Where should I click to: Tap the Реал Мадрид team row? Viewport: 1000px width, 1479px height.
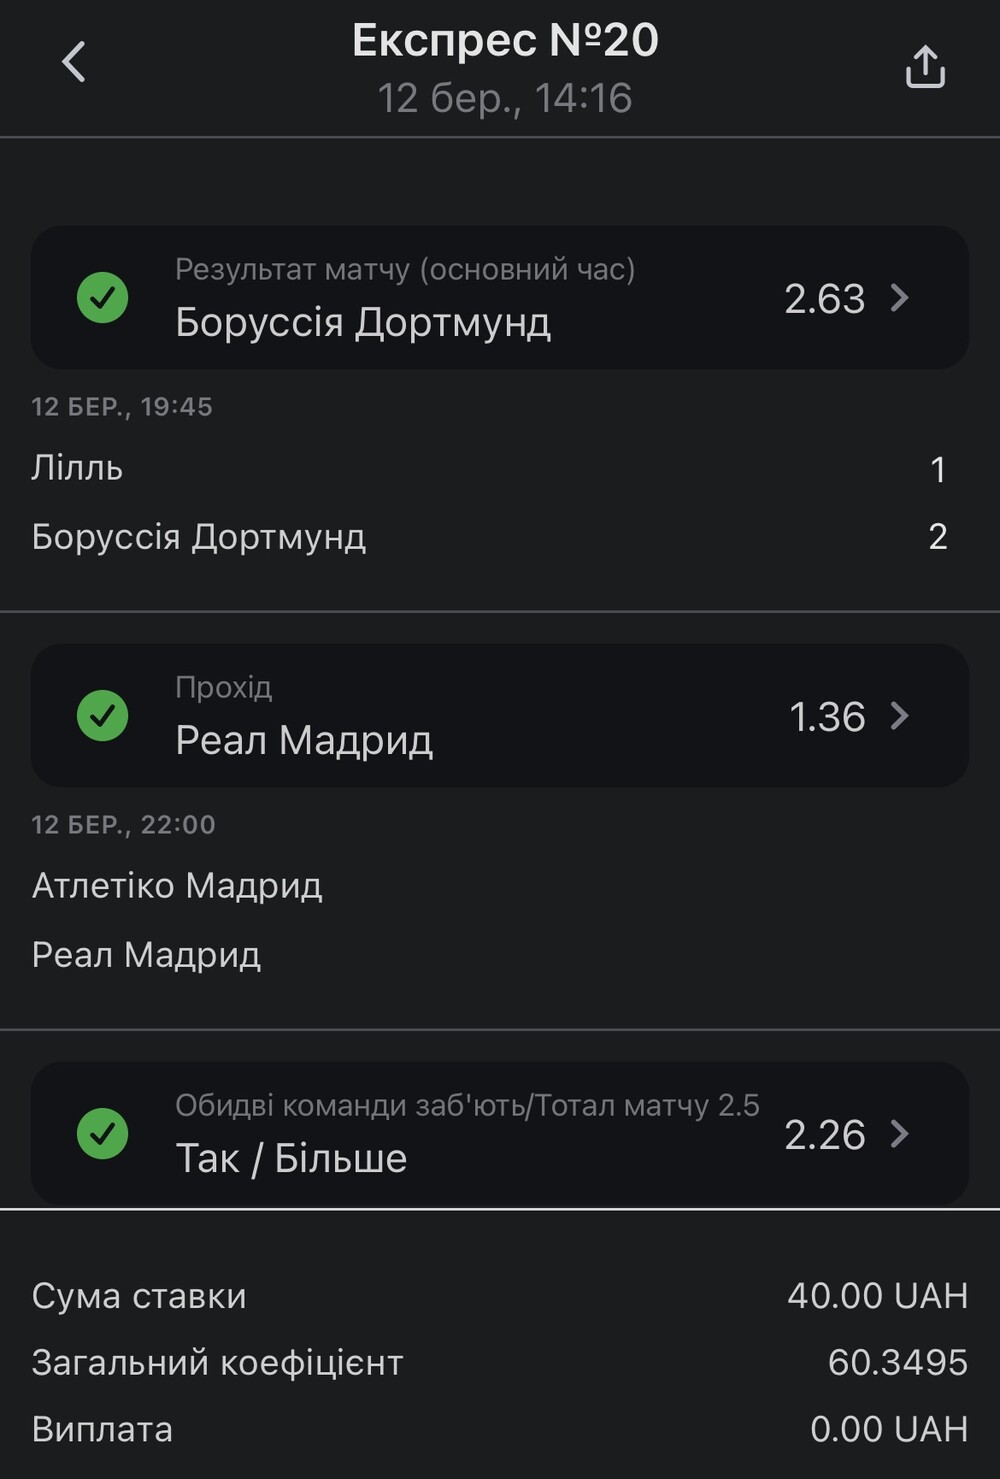coord(490,955)
